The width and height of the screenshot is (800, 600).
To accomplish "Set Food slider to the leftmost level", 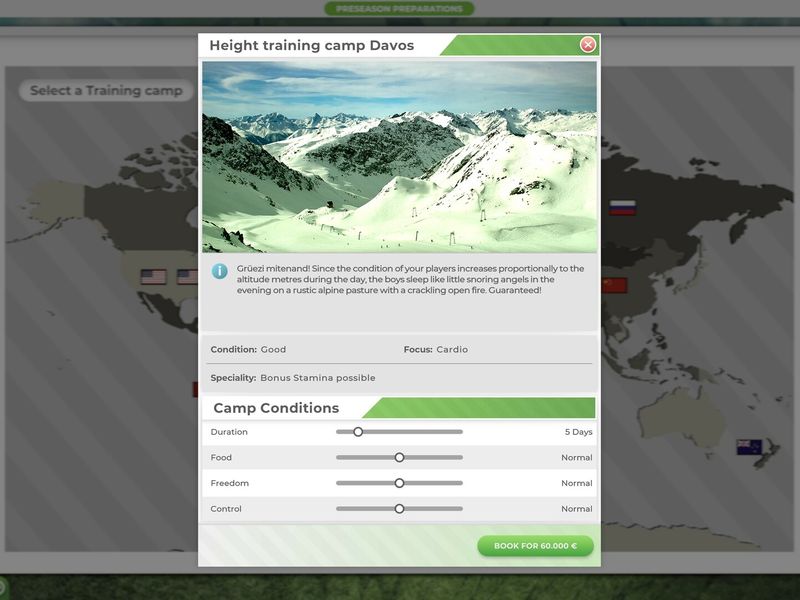I will coord(338,457).
